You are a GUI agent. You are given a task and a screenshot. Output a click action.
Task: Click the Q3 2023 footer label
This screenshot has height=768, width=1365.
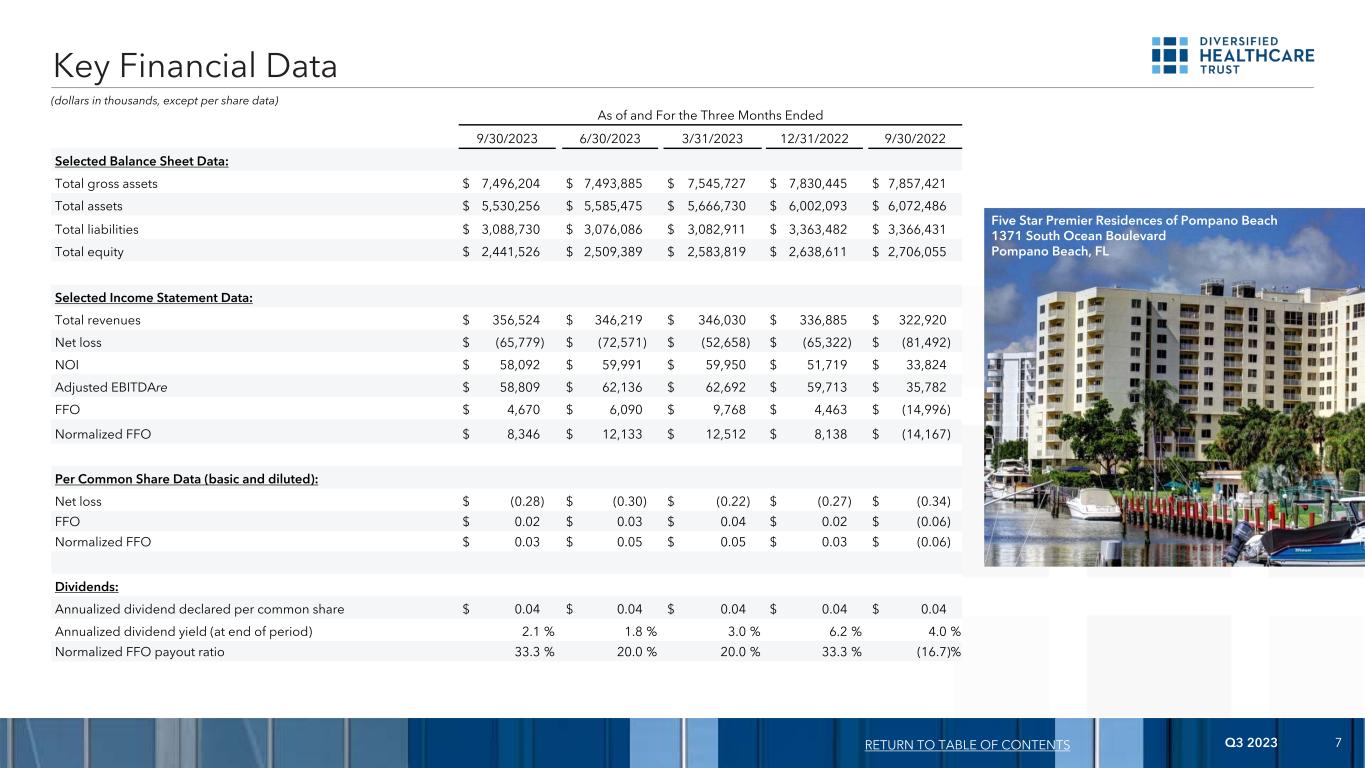1250,743
